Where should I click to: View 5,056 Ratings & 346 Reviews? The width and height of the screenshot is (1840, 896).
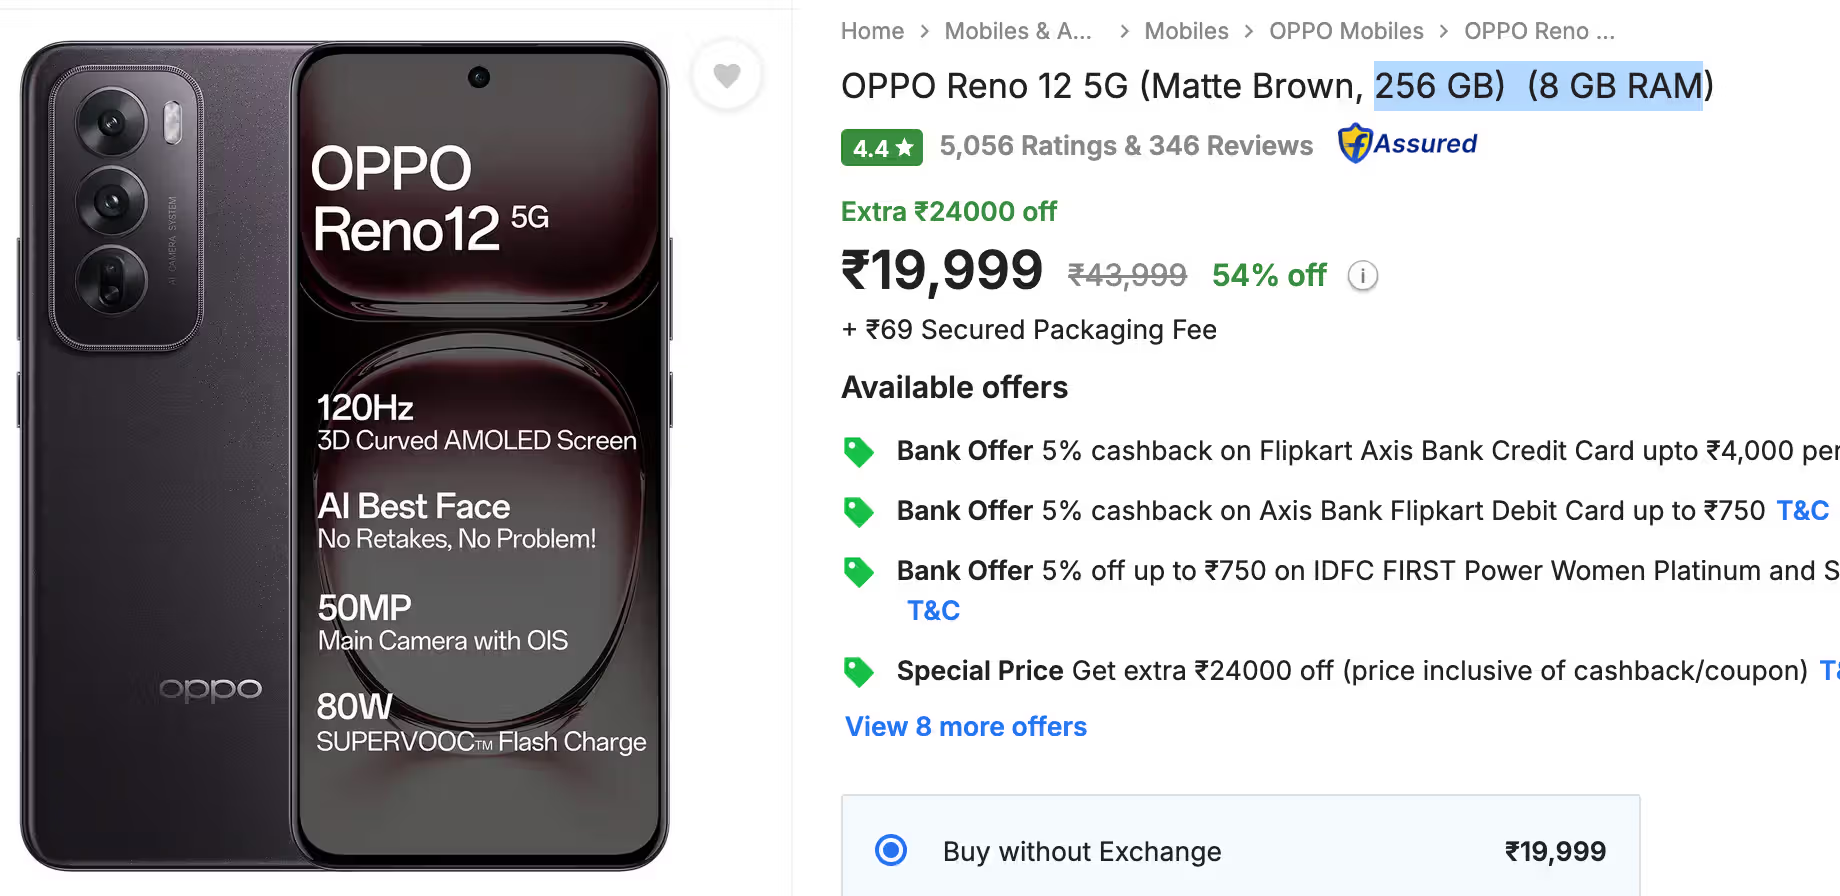[x=1126, y=146]
